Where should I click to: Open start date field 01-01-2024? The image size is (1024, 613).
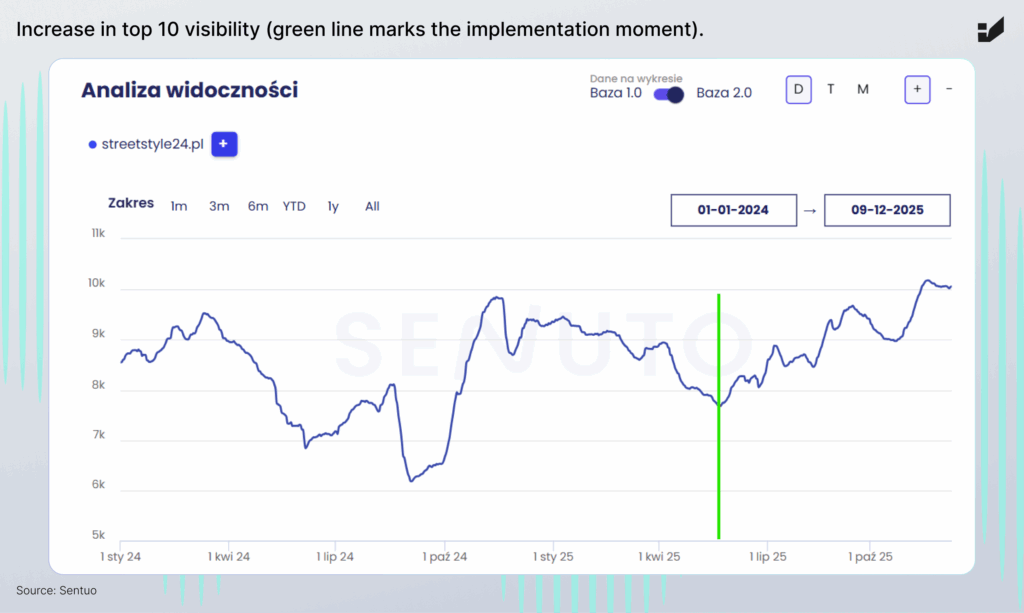tap(733, 211)
